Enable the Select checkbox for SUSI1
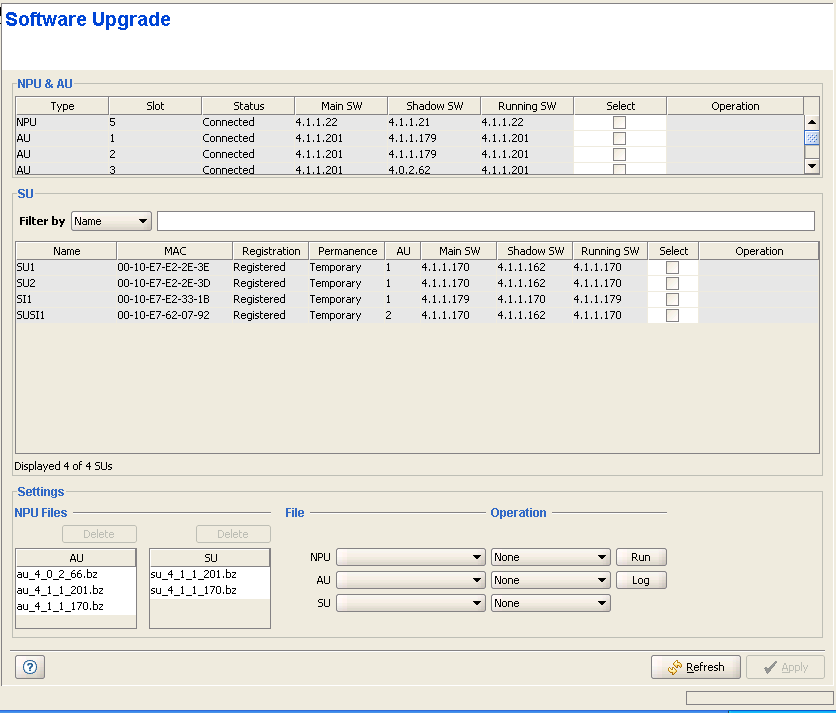The width and height of the screenshot is (836, 713). pos(672,315)
